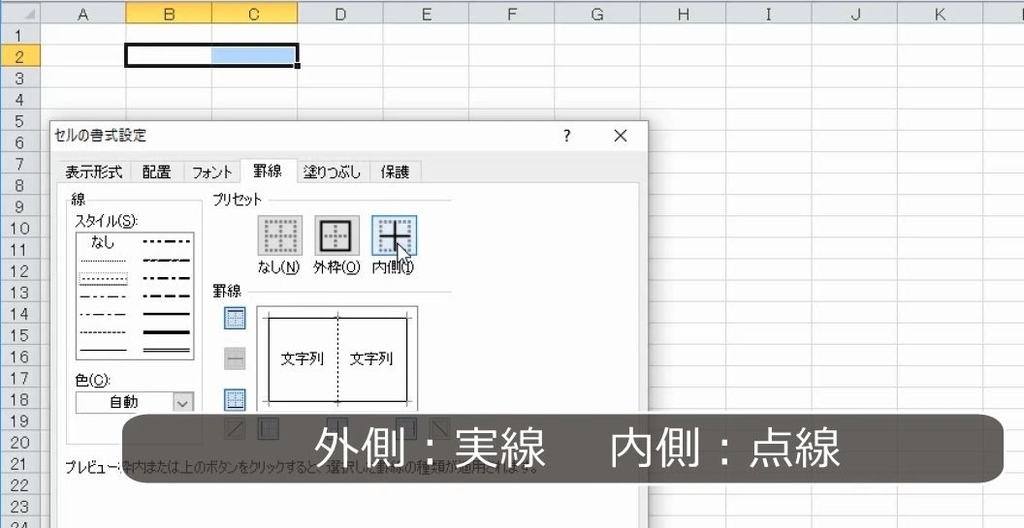Select column C header
The height and width of the screenshot is (528, 1024).
[x=254, y=14]
